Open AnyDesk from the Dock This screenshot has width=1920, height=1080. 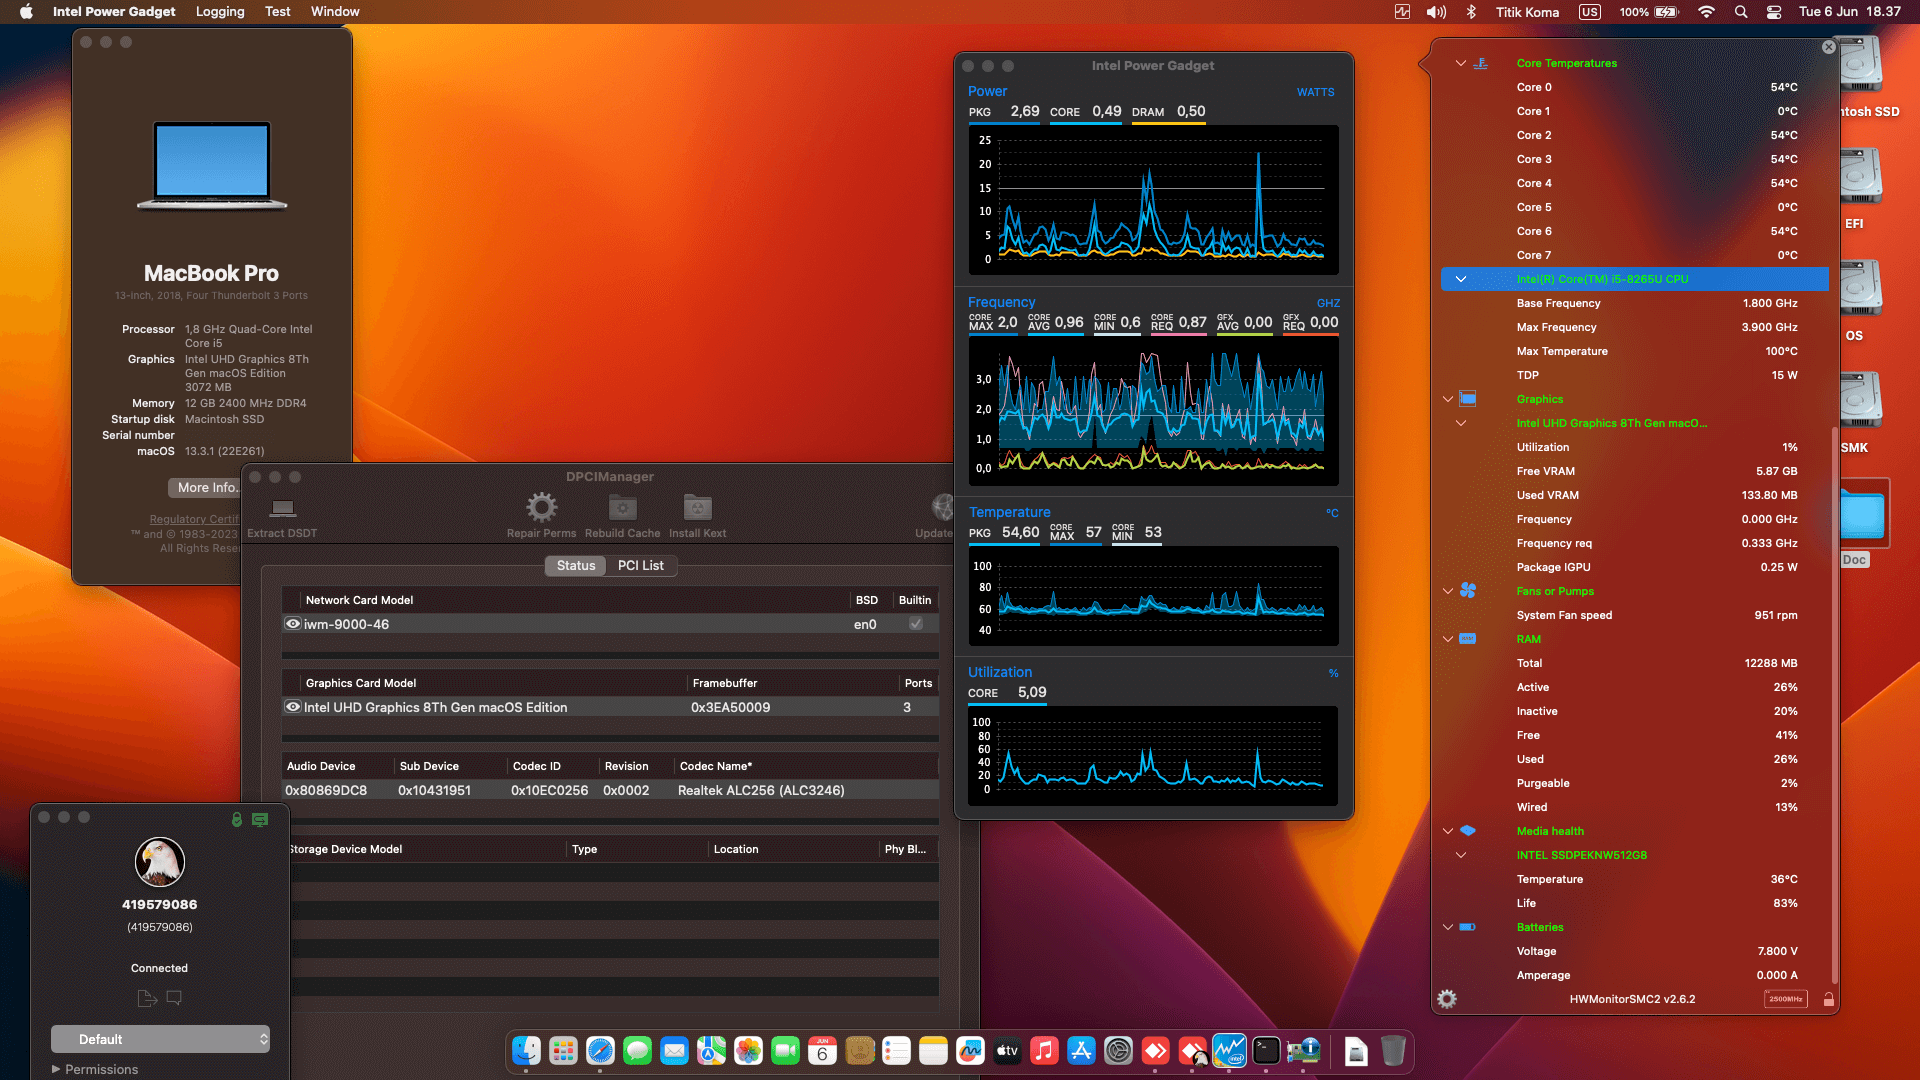coord(1155,1051)
